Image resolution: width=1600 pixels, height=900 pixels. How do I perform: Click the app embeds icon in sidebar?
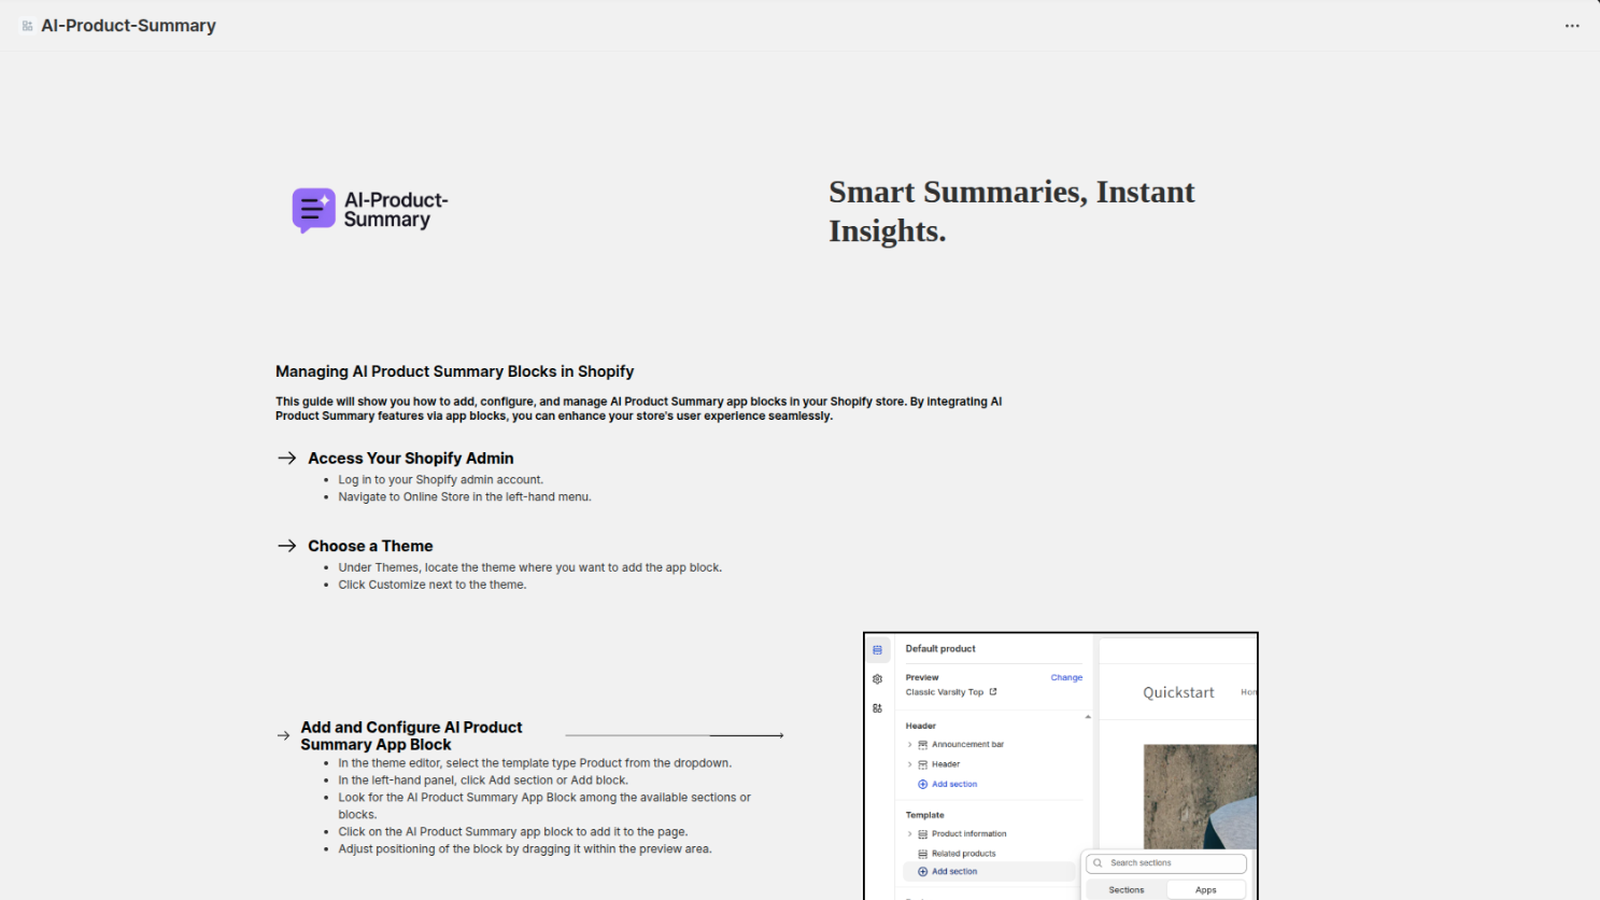pyautogui.click(x=877, y=708)
